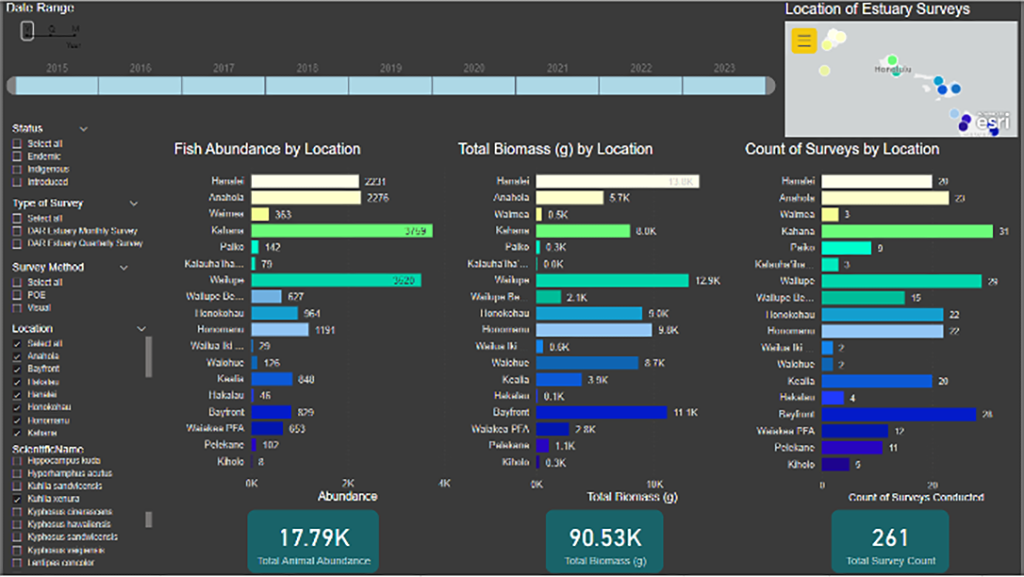Expand the Type of Survey dropdown chevron
Viewport: 1024px width, 577px height.
click(134, 204)
